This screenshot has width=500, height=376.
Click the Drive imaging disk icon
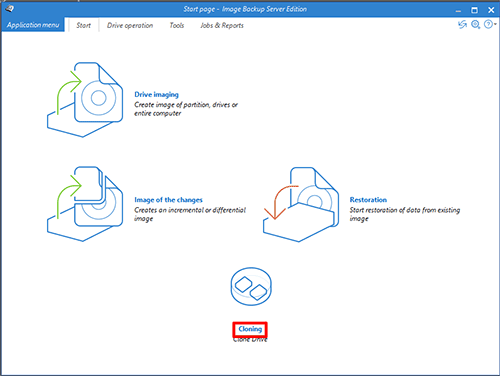(85, 100)
